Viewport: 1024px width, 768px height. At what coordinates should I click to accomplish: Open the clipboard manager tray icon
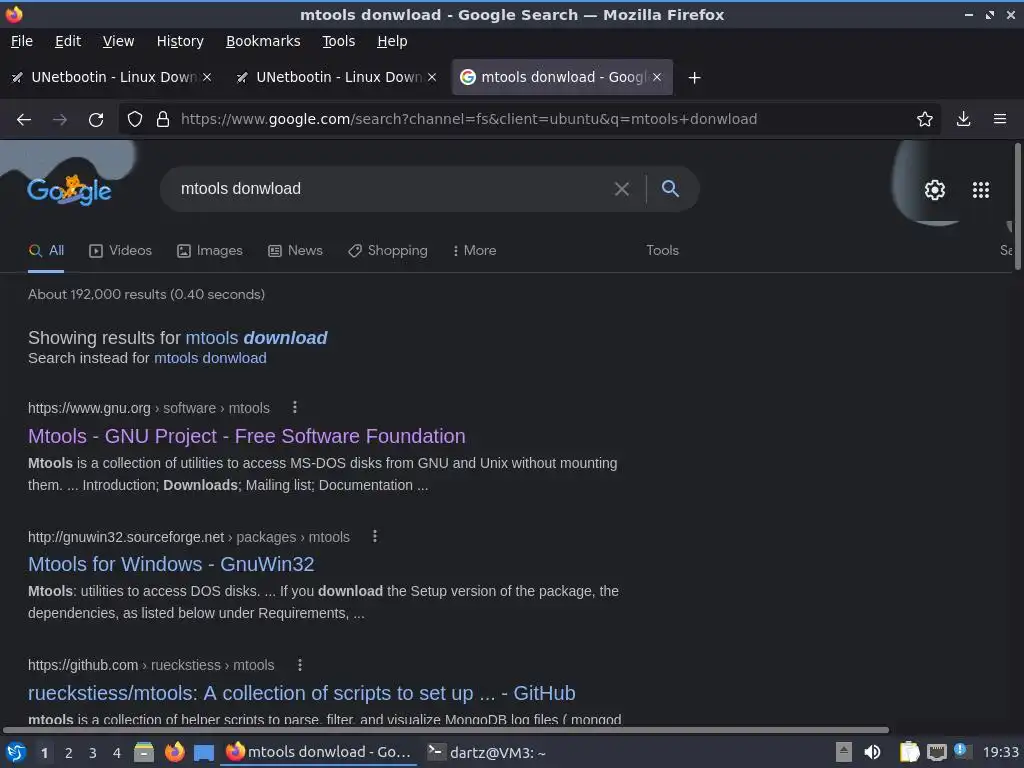(x=909, y=752)
